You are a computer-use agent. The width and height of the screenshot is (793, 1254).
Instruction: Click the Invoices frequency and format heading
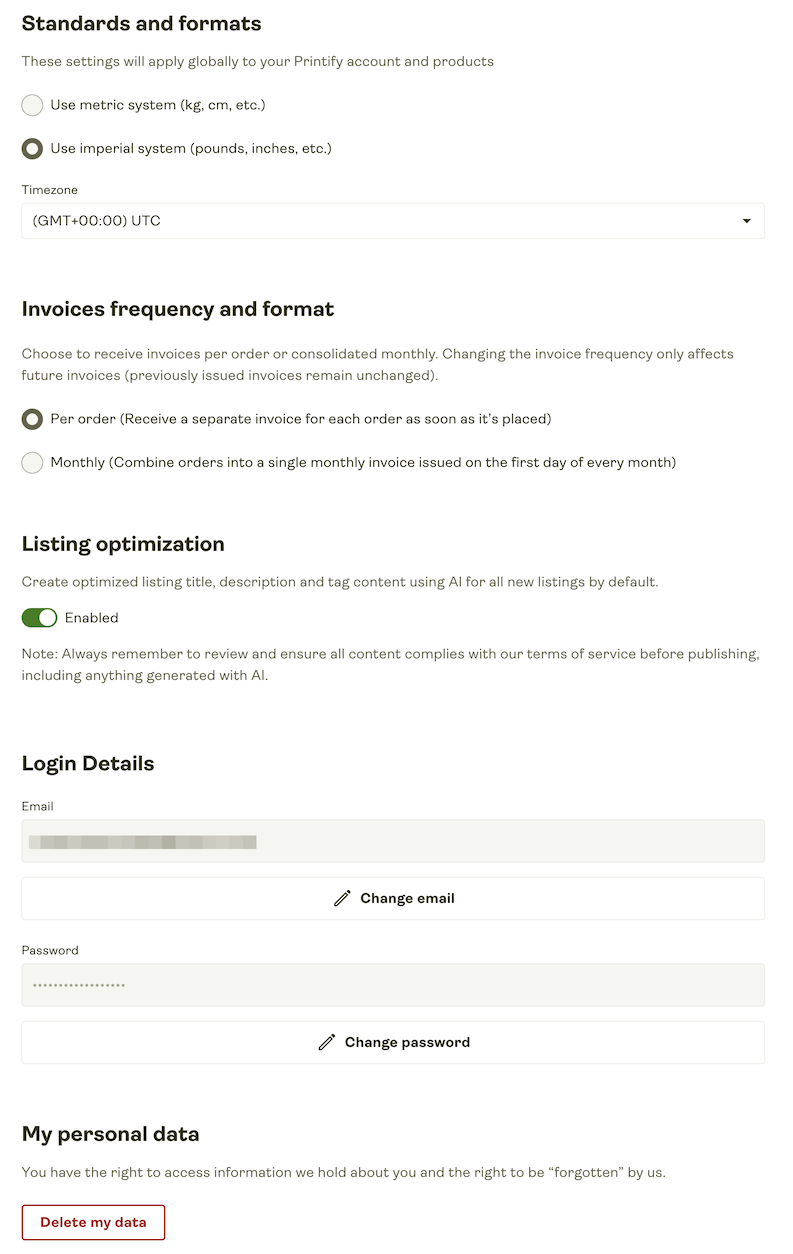pyautogui.click(x=177, y=309)
